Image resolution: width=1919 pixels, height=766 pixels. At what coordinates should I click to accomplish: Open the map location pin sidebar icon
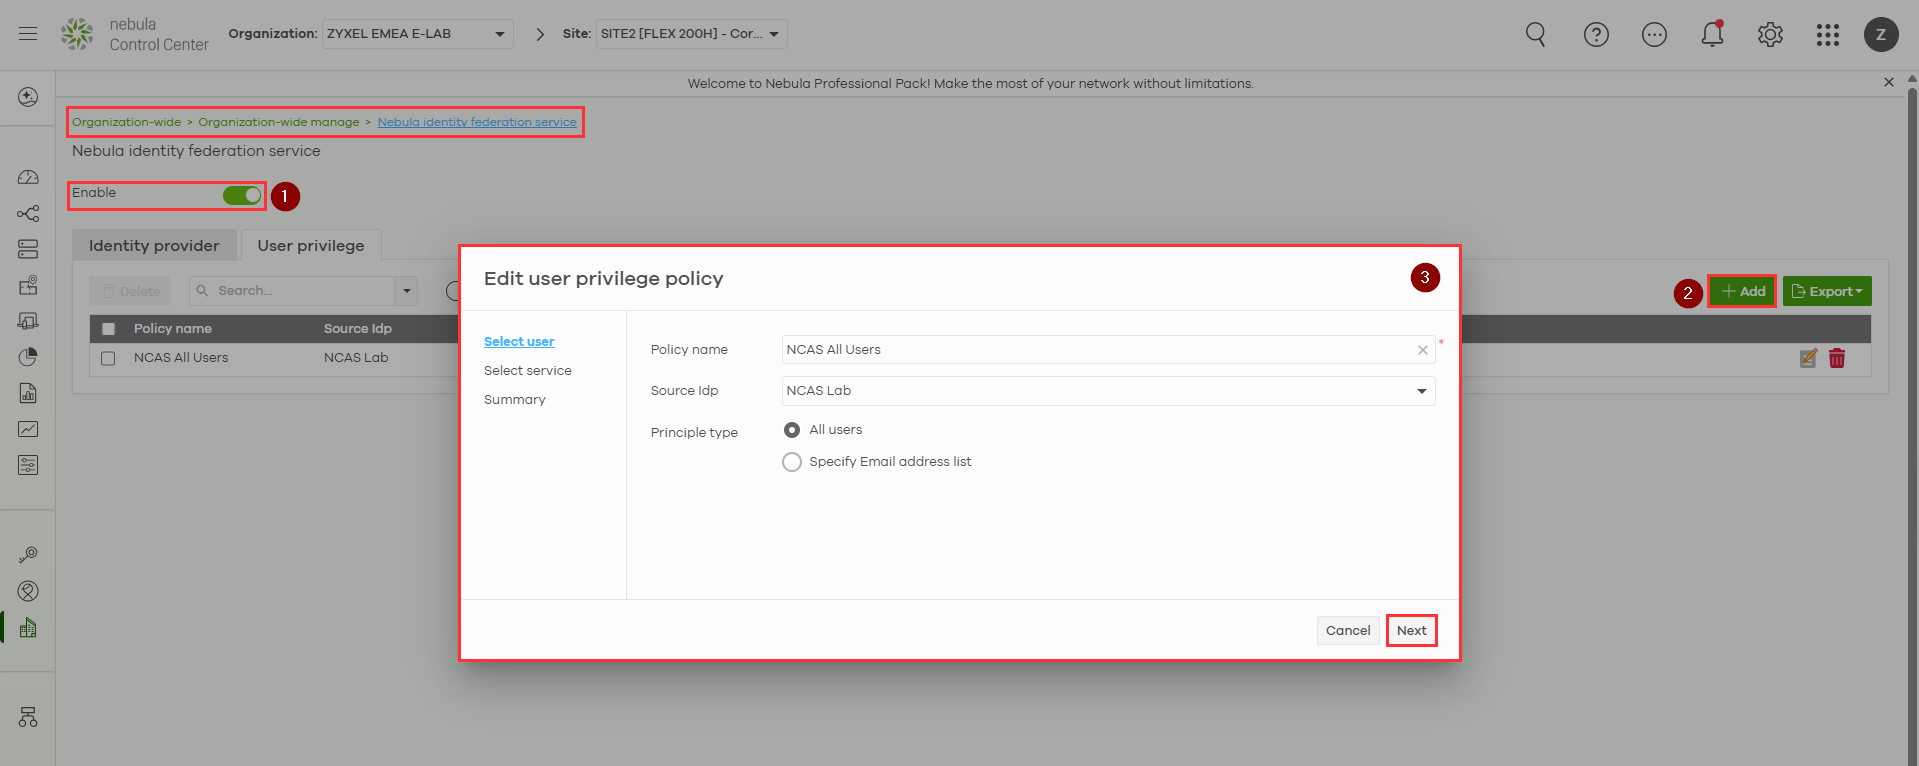(x=28, y=285)
